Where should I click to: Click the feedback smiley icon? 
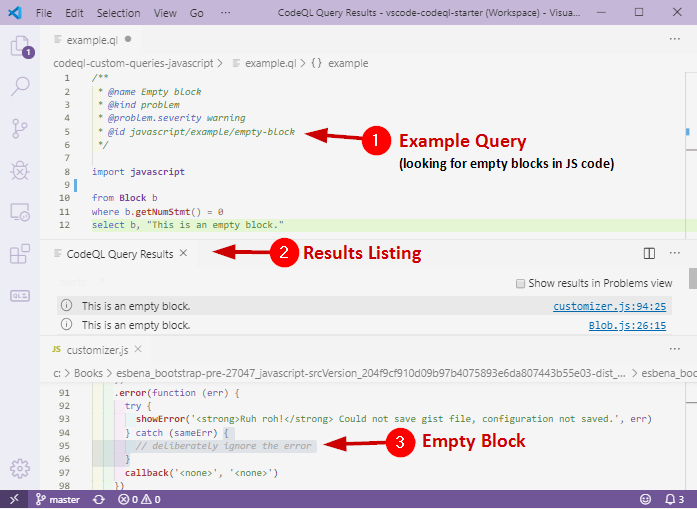click(x=645, y=500)
